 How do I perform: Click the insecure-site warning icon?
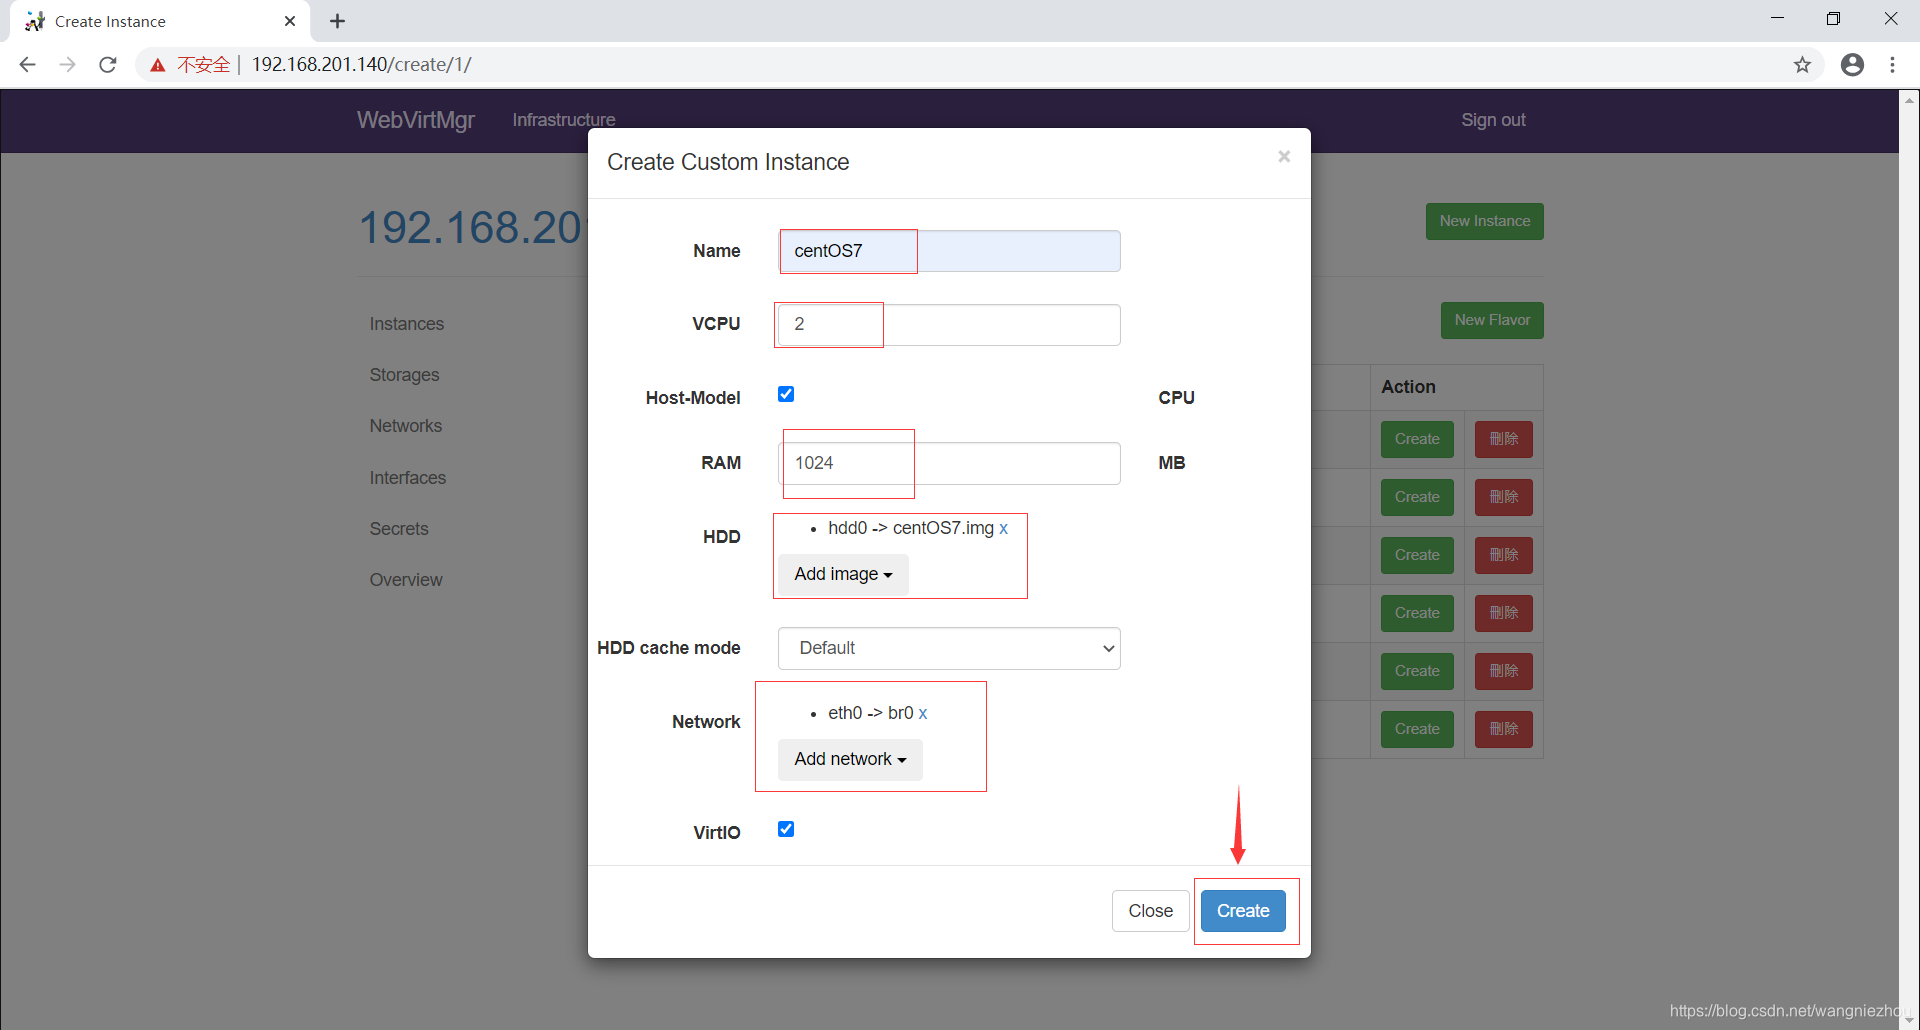pyautogui.click(x=158, y=65)
